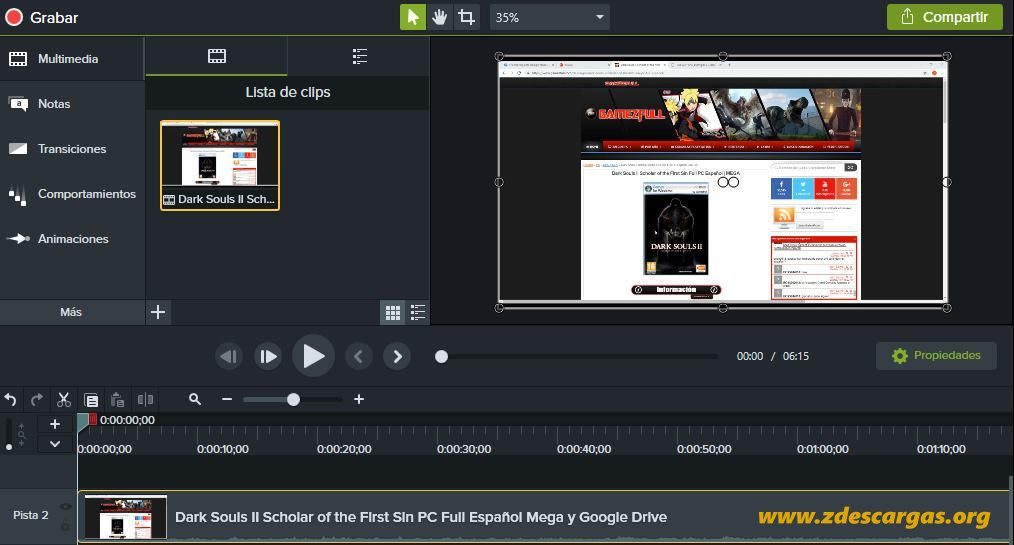Open the 35% zoom level dropdown
The image size is (1014, 545).
(x=549, y=17)
